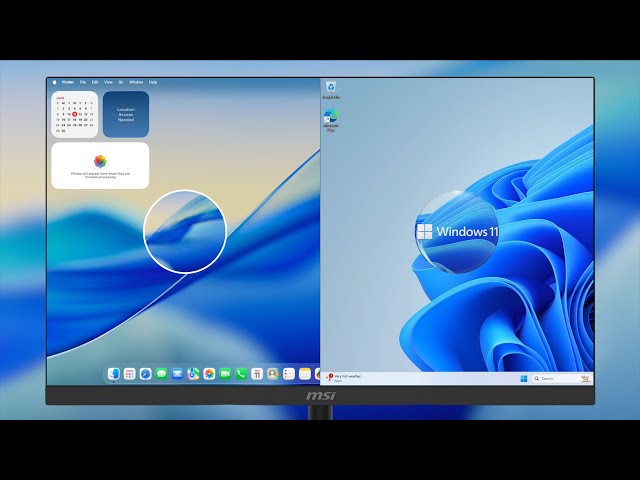Open the Help menu
The width and height of the screenshot is (640, 480).
[153, 82]
